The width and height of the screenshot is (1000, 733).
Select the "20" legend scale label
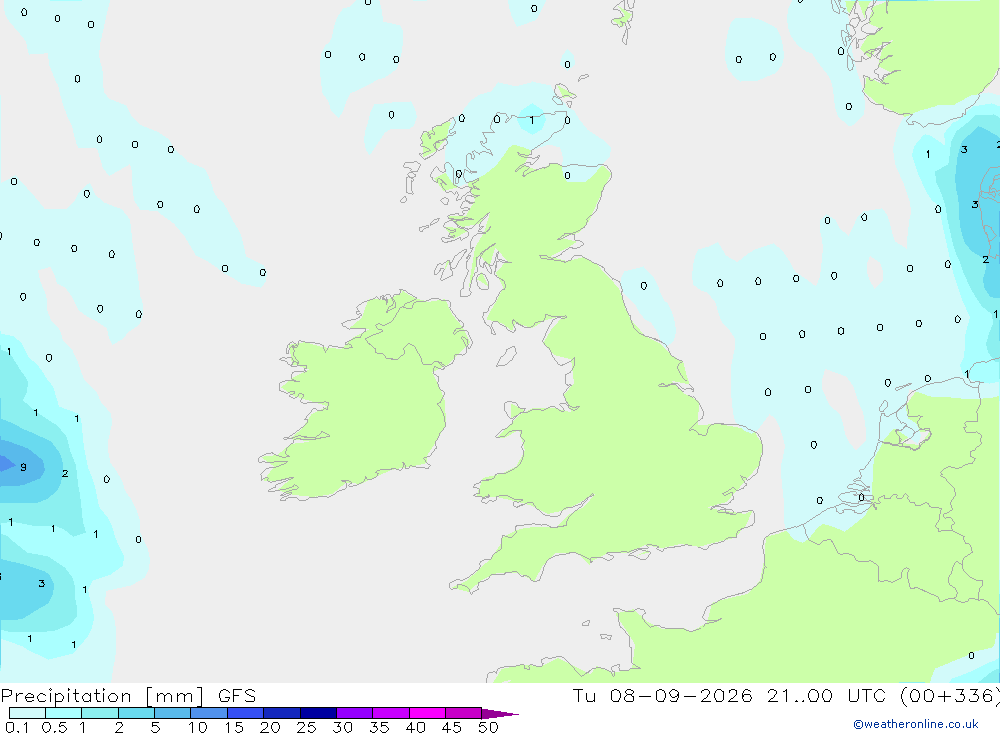(x=270, y=727)
